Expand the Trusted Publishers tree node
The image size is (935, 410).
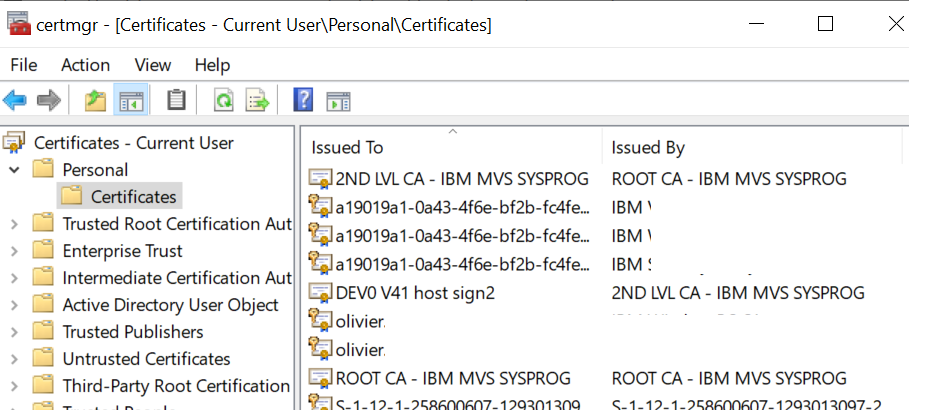pos(14,332)
